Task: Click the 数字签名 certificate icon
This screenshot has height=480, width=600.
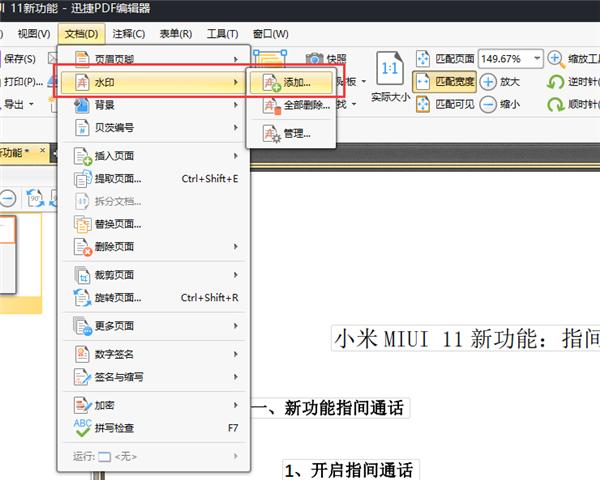Action: [x=82, y=354]
